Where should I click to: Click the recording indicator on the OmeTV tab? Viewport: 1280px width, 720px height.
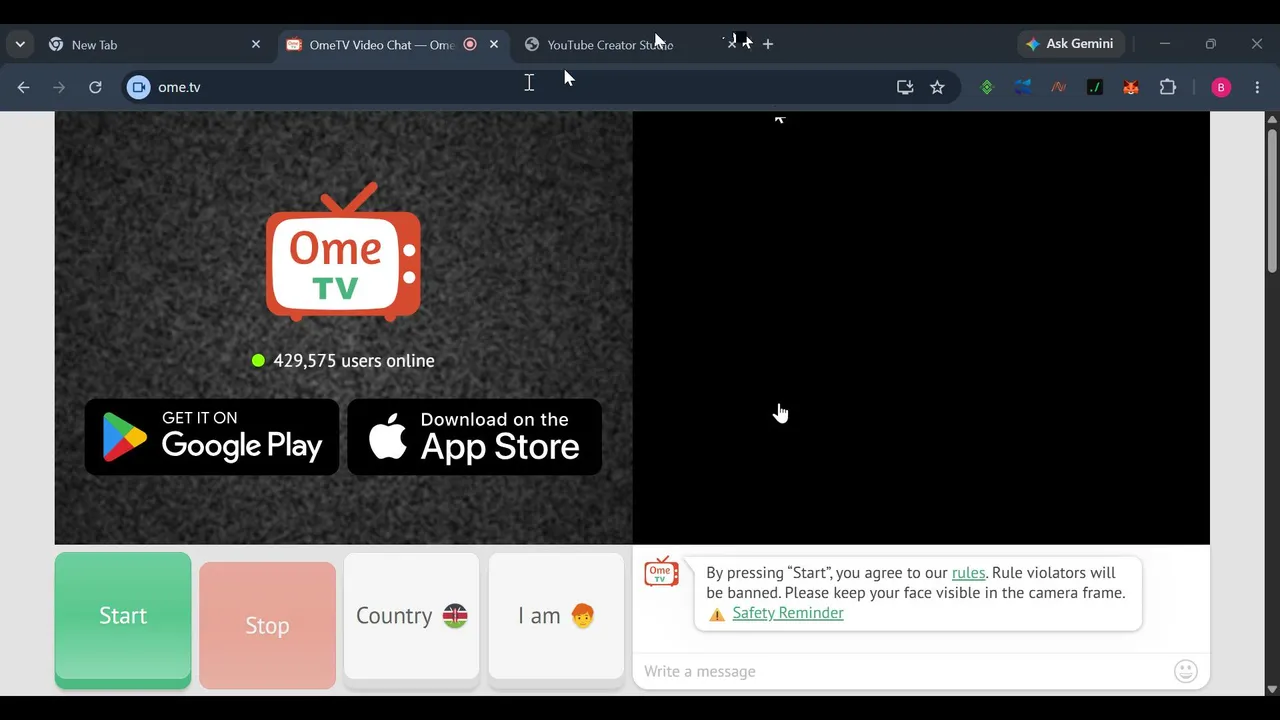coord(470,44)
